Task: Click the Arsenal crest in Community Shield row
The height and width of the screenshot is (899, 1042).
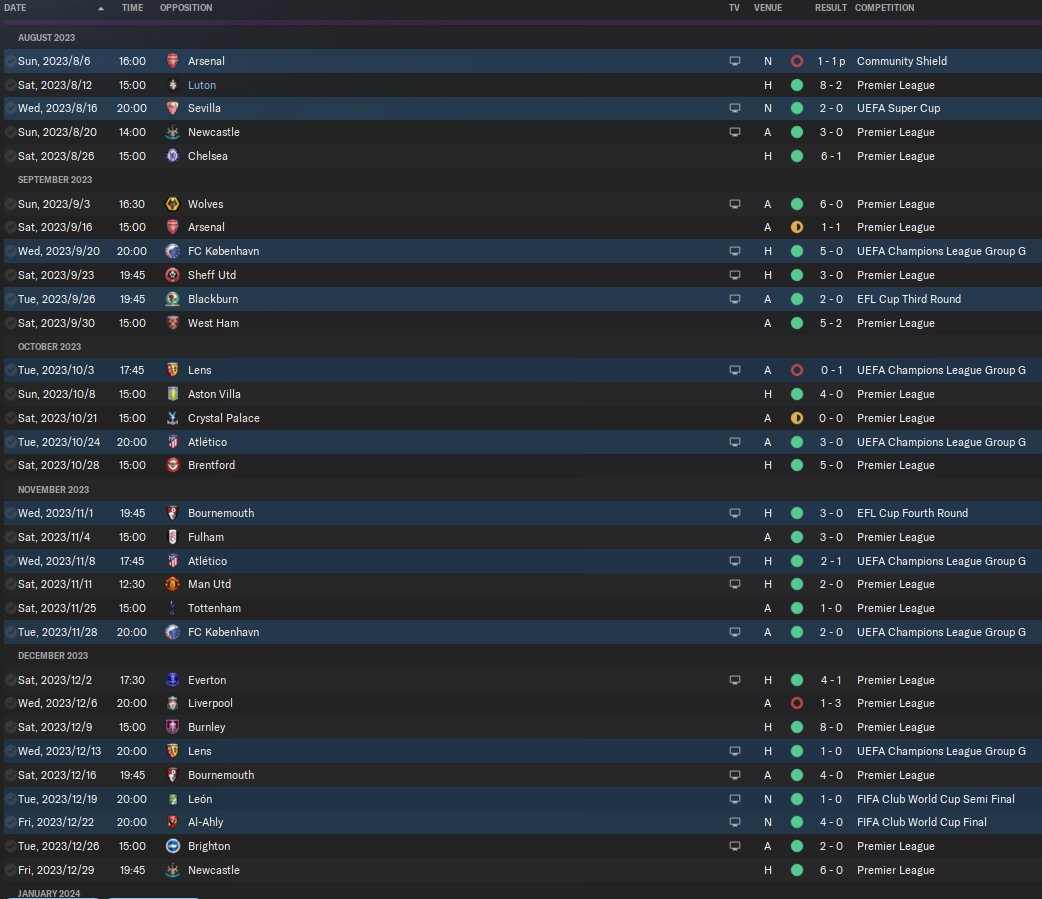Action: [172, 61]
